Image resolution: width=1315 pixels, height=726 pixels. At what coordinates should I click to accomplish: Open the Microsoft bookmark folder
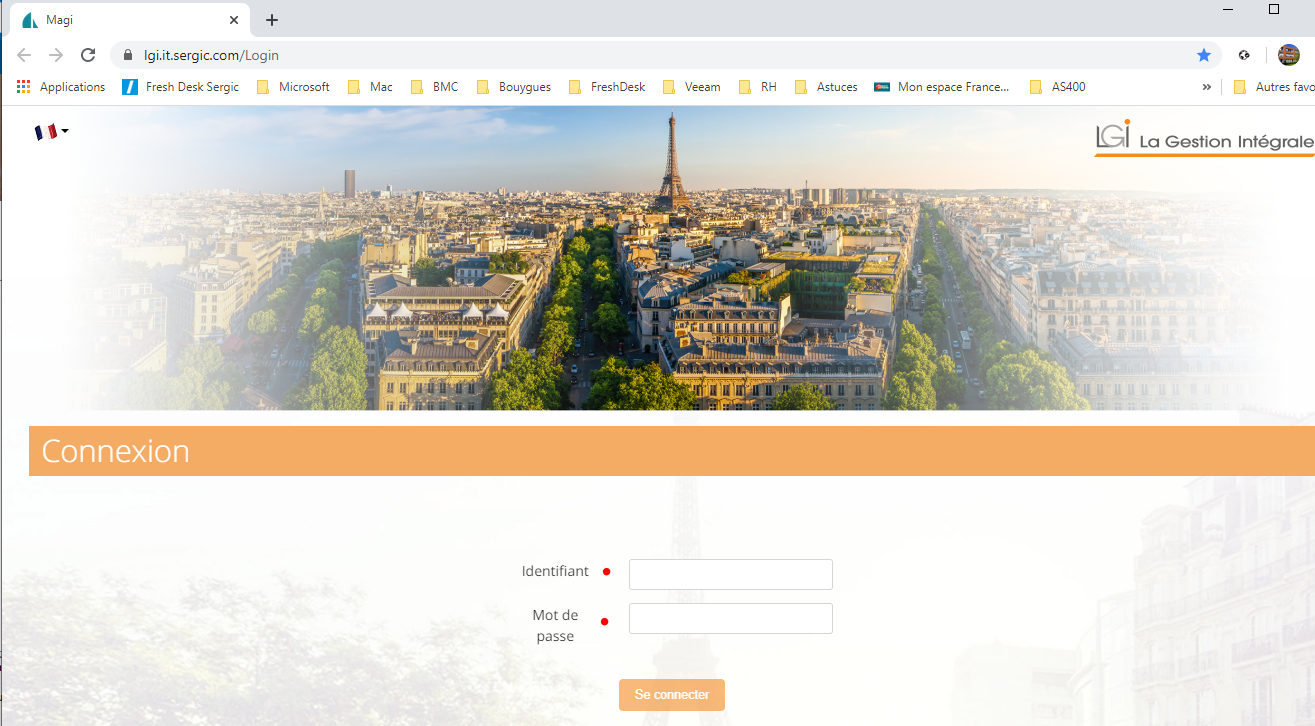click(293, 87)
